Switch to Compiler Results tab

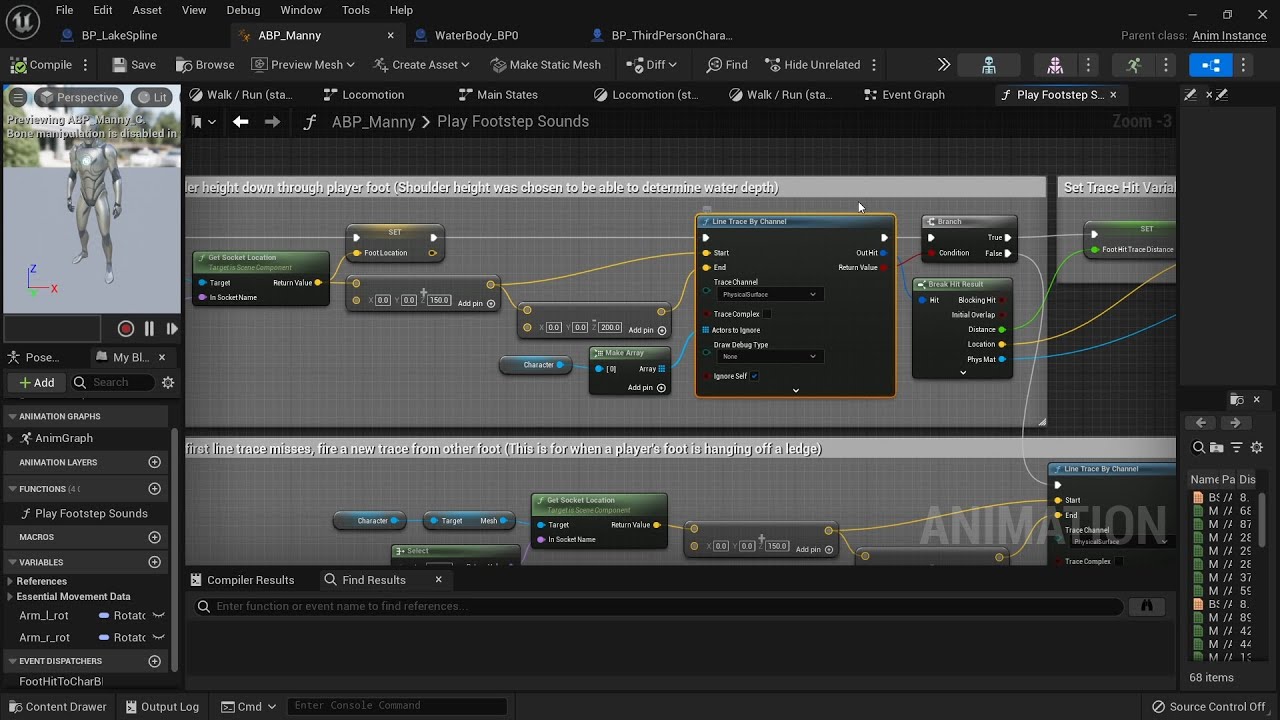tap(241, 580)
